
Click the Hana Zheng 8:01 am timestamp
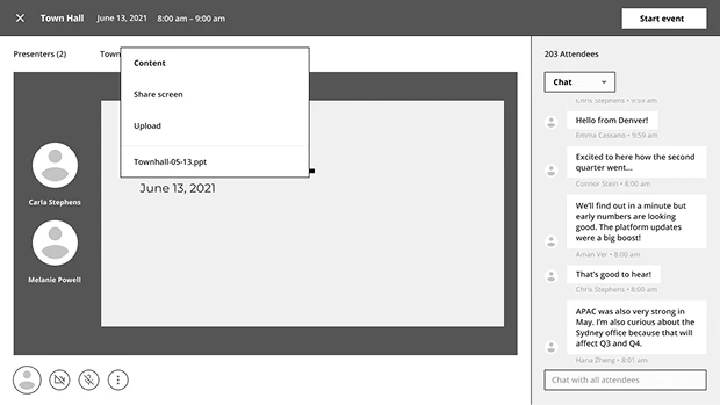[612, 360]
